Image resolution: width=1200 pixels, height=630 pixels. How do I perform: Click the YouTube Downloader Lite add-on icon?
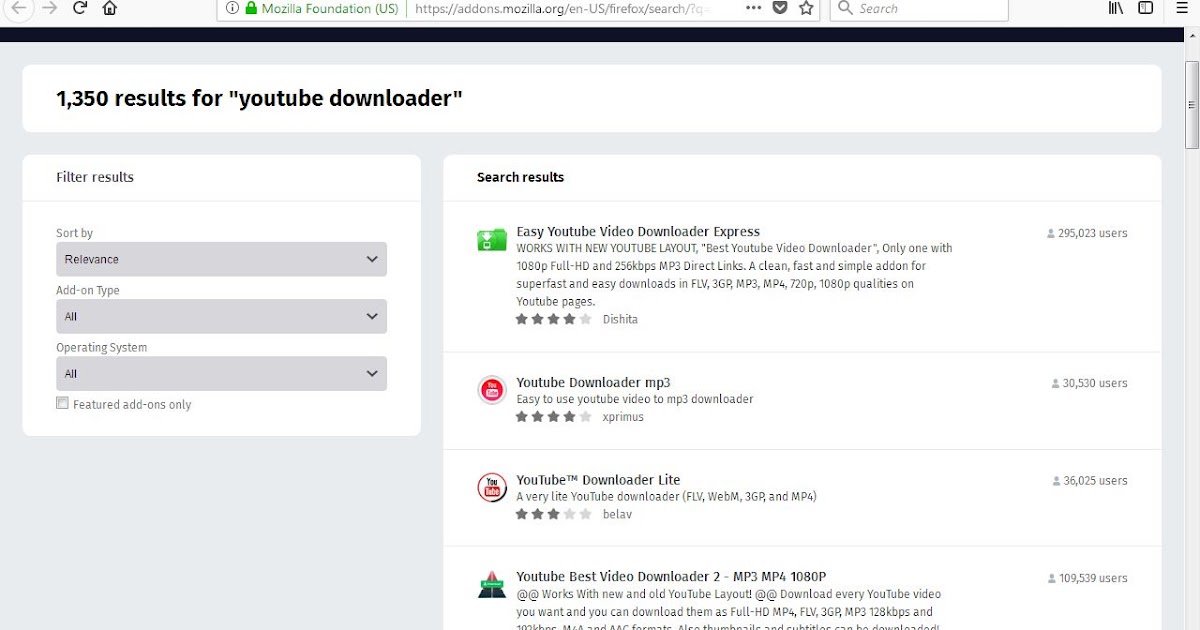(x=492, y=488)
